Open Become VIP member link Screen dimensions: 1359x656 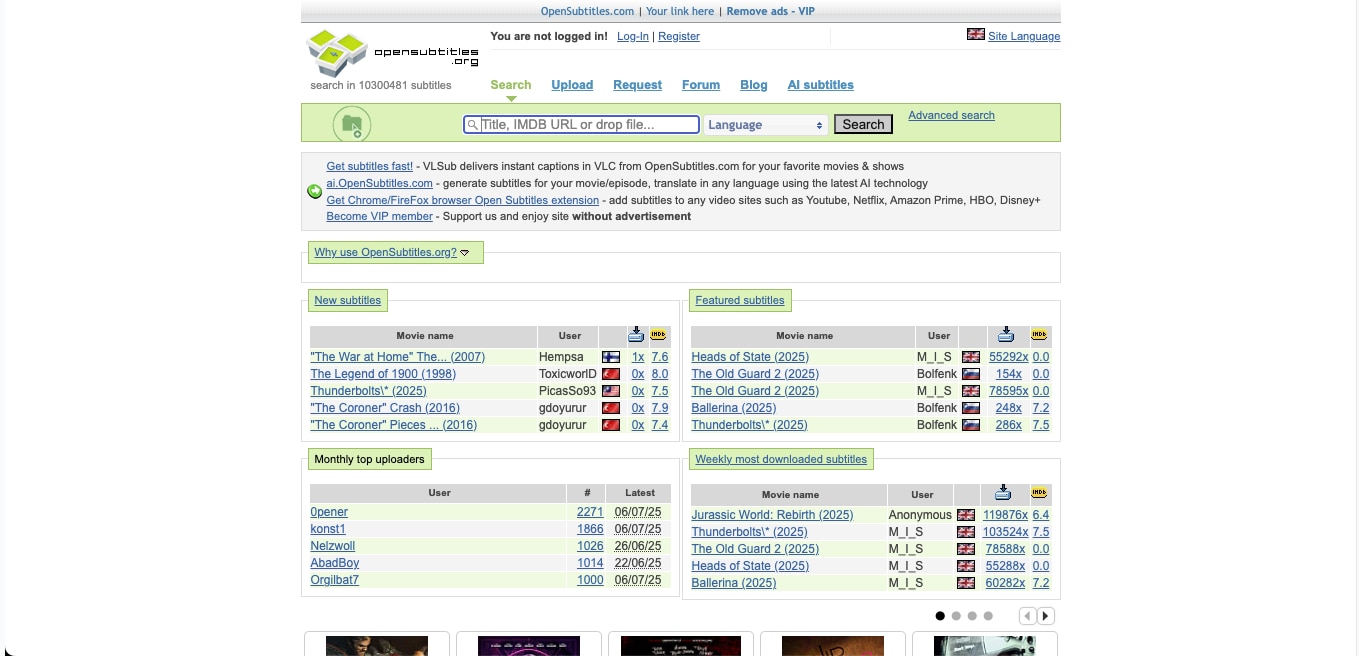coord(380,216)
